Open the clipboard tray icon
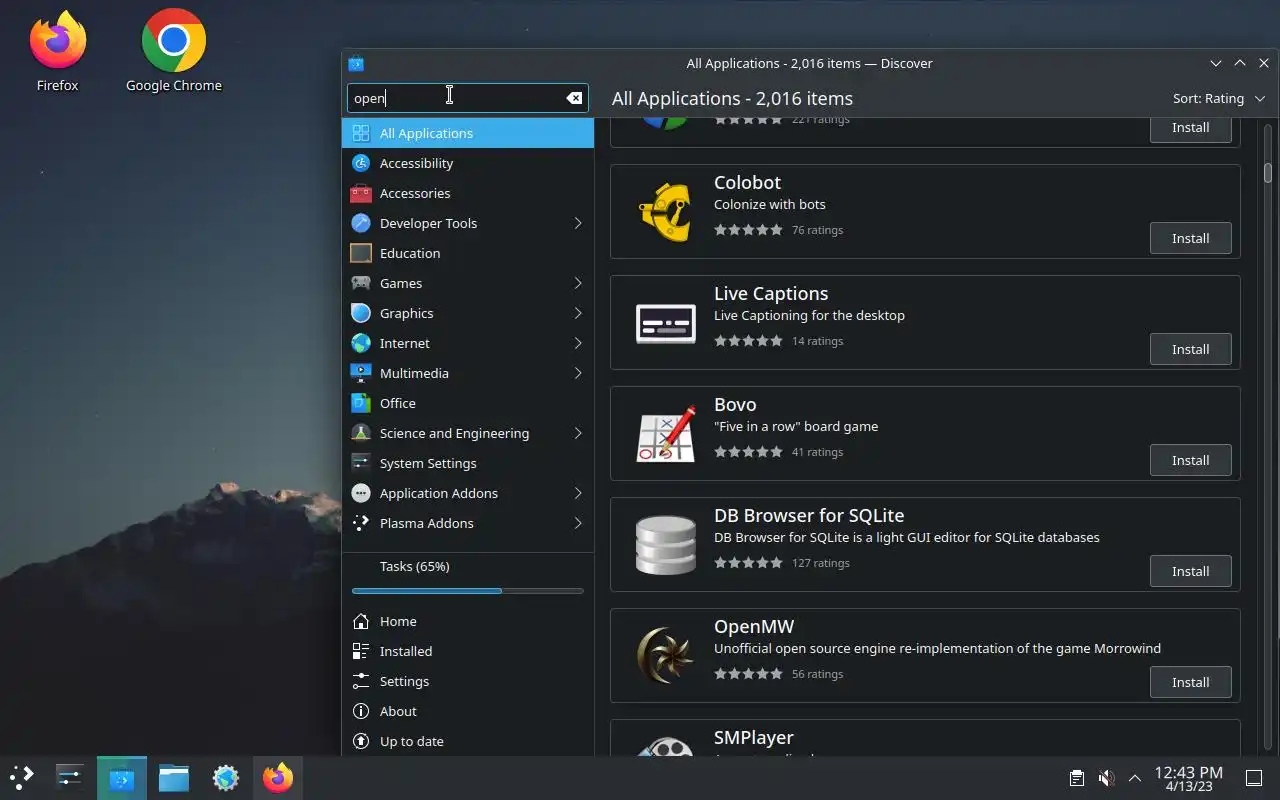1280x800 pixels. point(1076,778)
